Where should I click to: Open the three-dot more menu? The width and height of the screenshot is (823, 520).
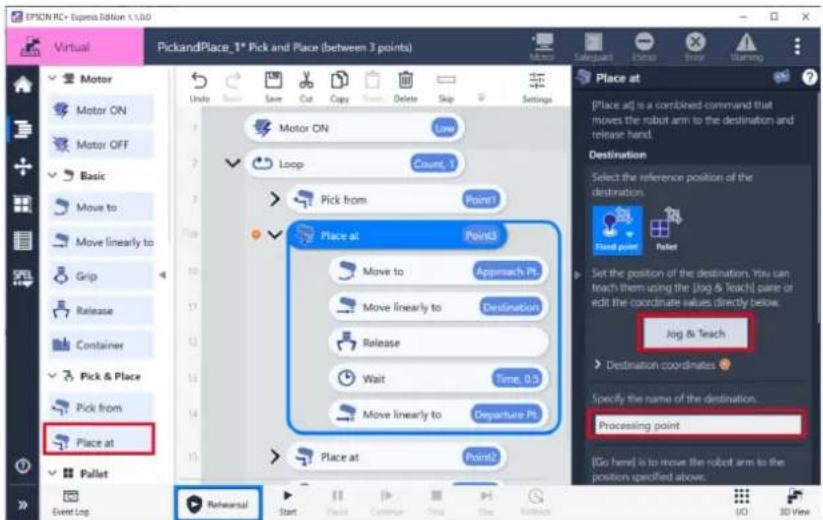pos(797,47)
